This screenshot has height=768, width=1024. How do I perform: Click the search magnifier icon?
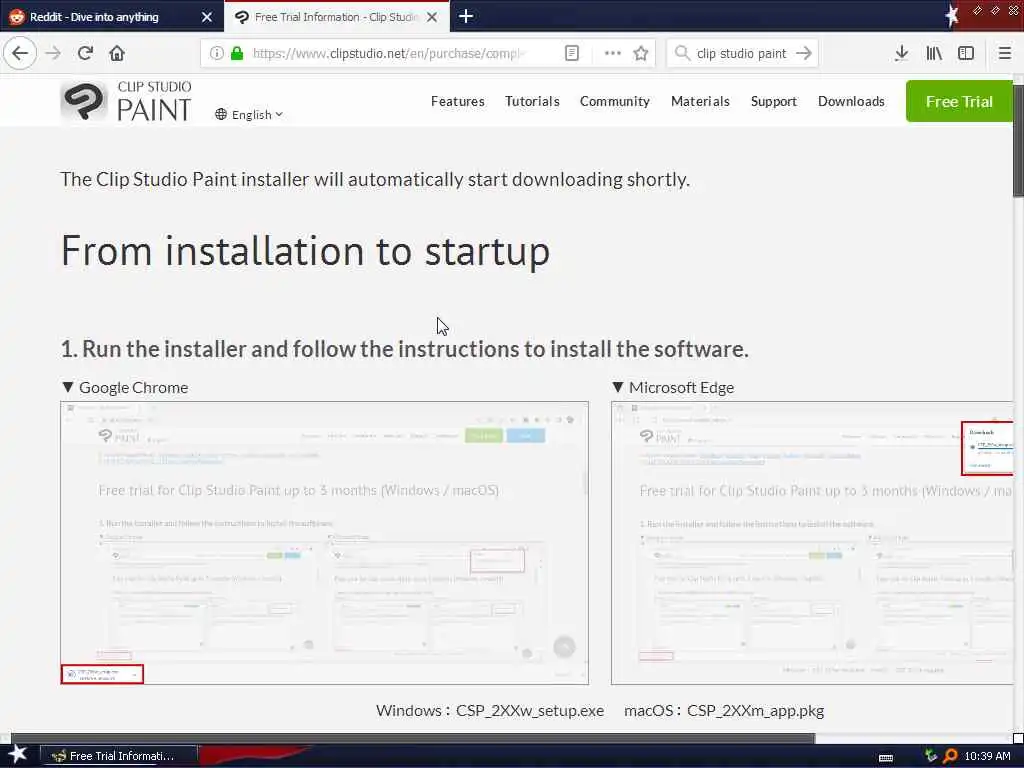[x=682, y=54]
